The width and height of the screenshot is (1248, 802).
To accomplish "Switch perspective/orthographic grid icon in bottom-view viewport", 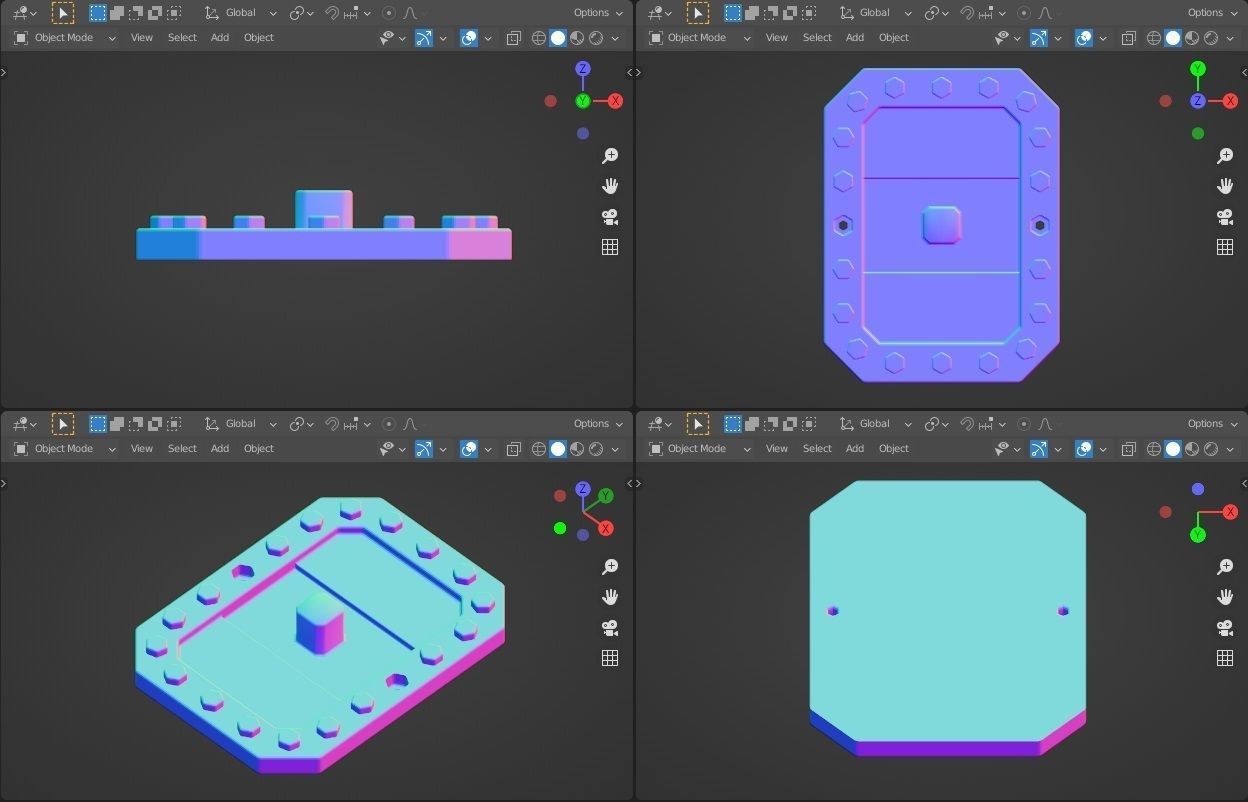I will pos(1225,658).
